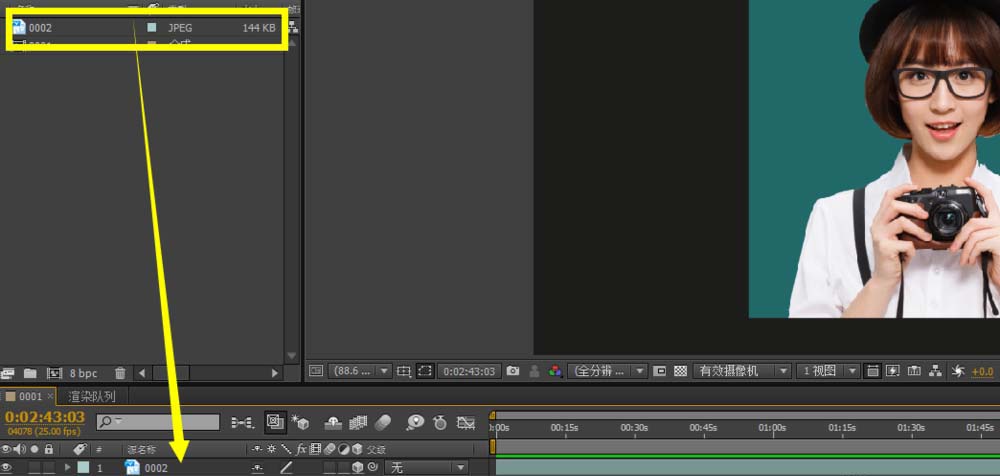Click 源名称 column header

click(142, 449)
